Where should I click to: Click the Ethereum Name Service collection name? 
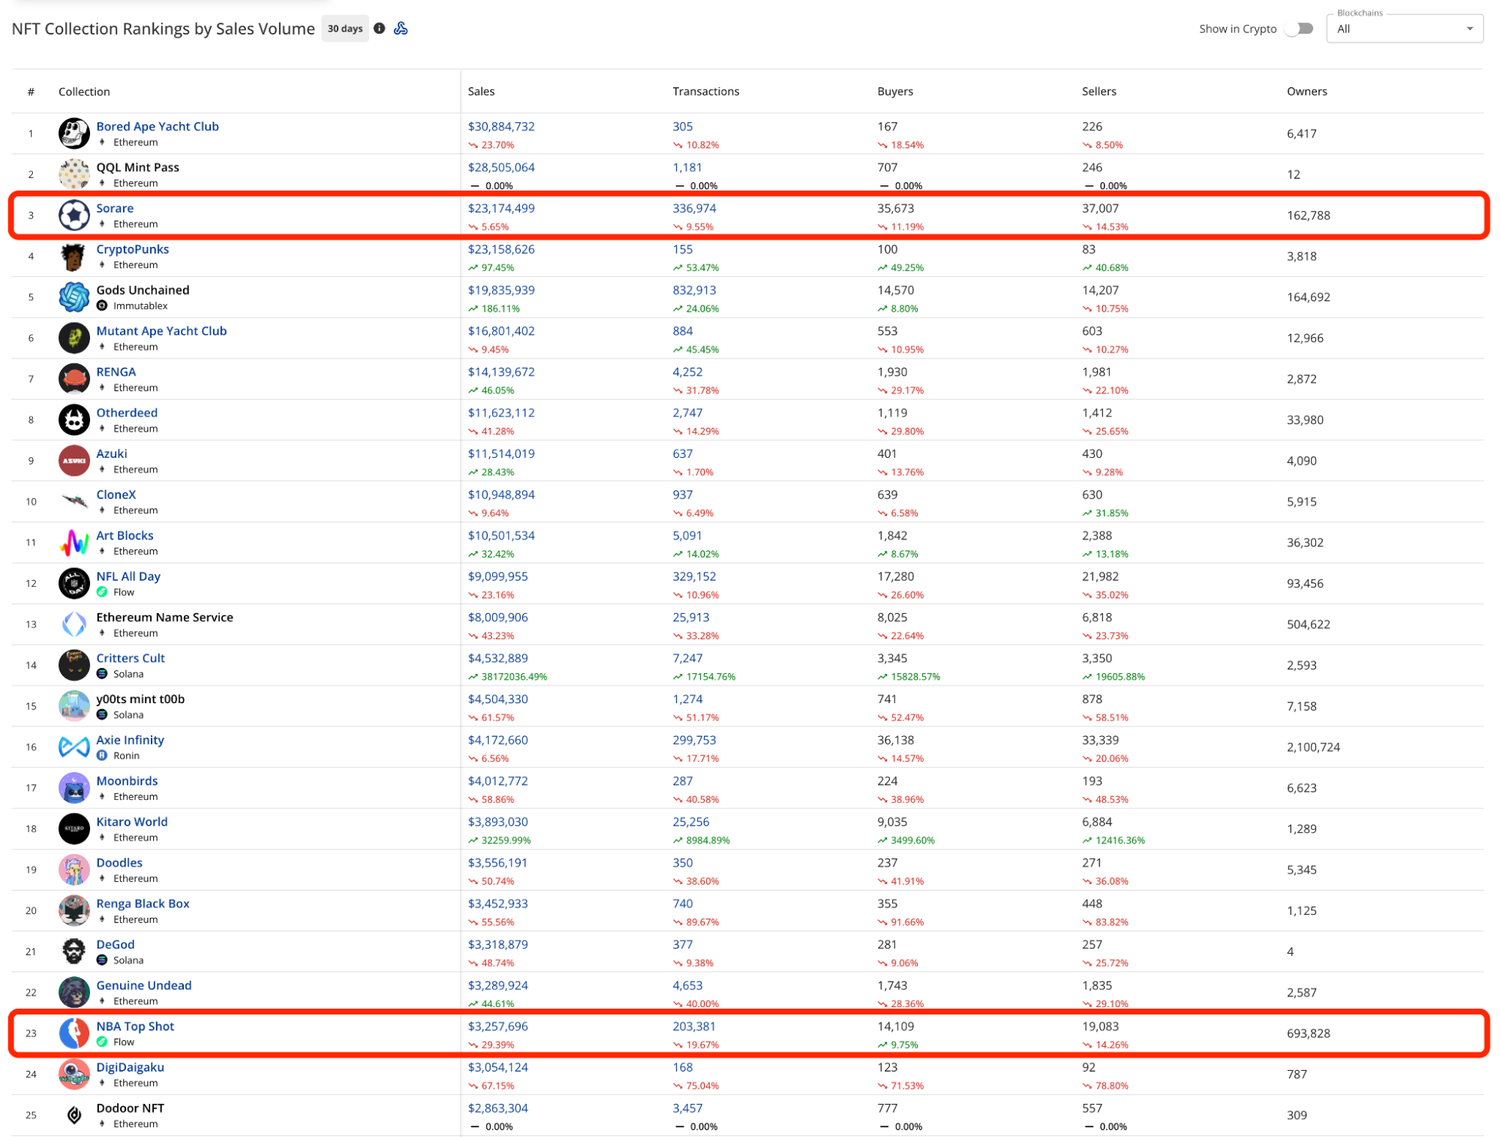pyautogui.click(x=165, y=617)
